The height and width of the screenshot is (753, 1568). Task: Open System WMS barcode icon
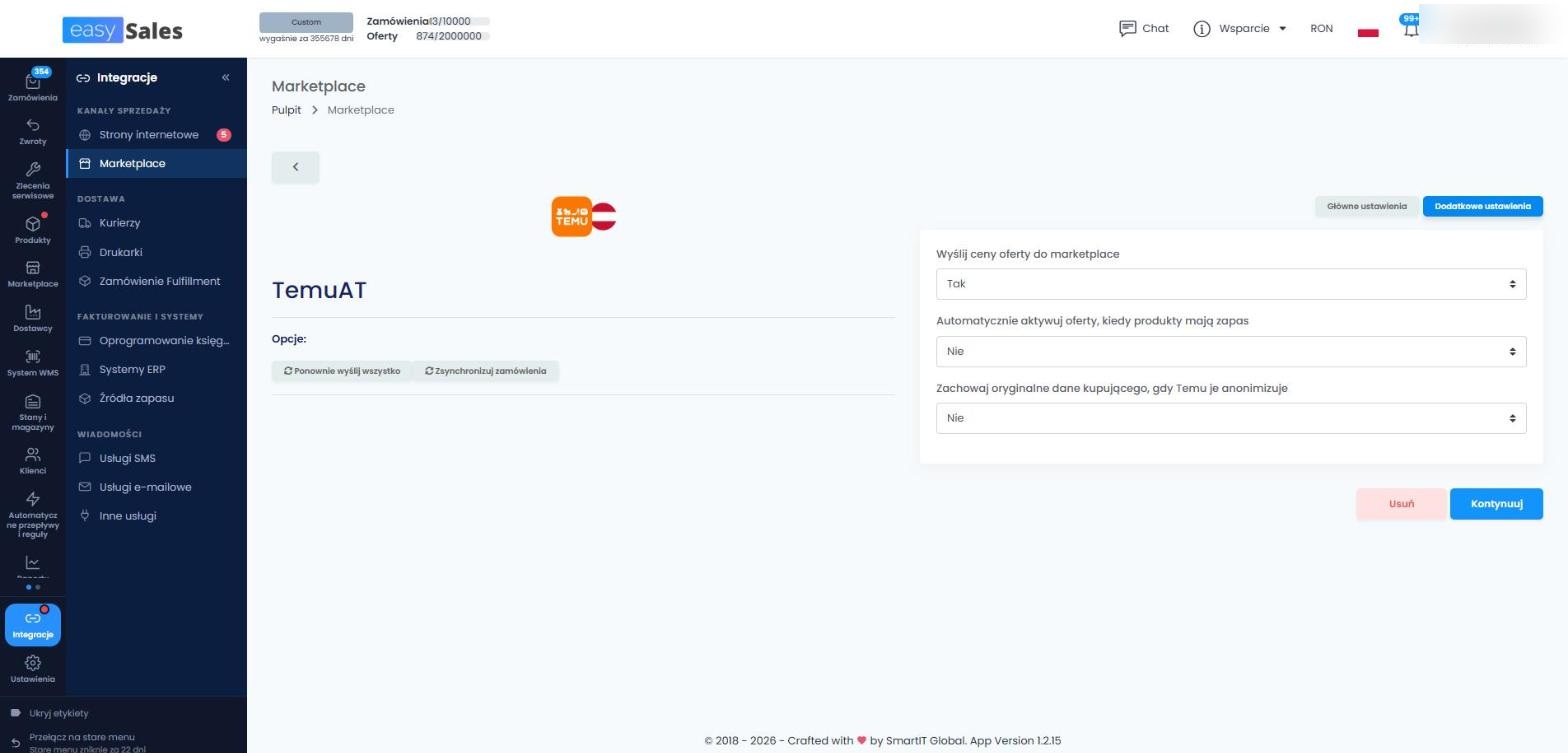coord(32,362)
